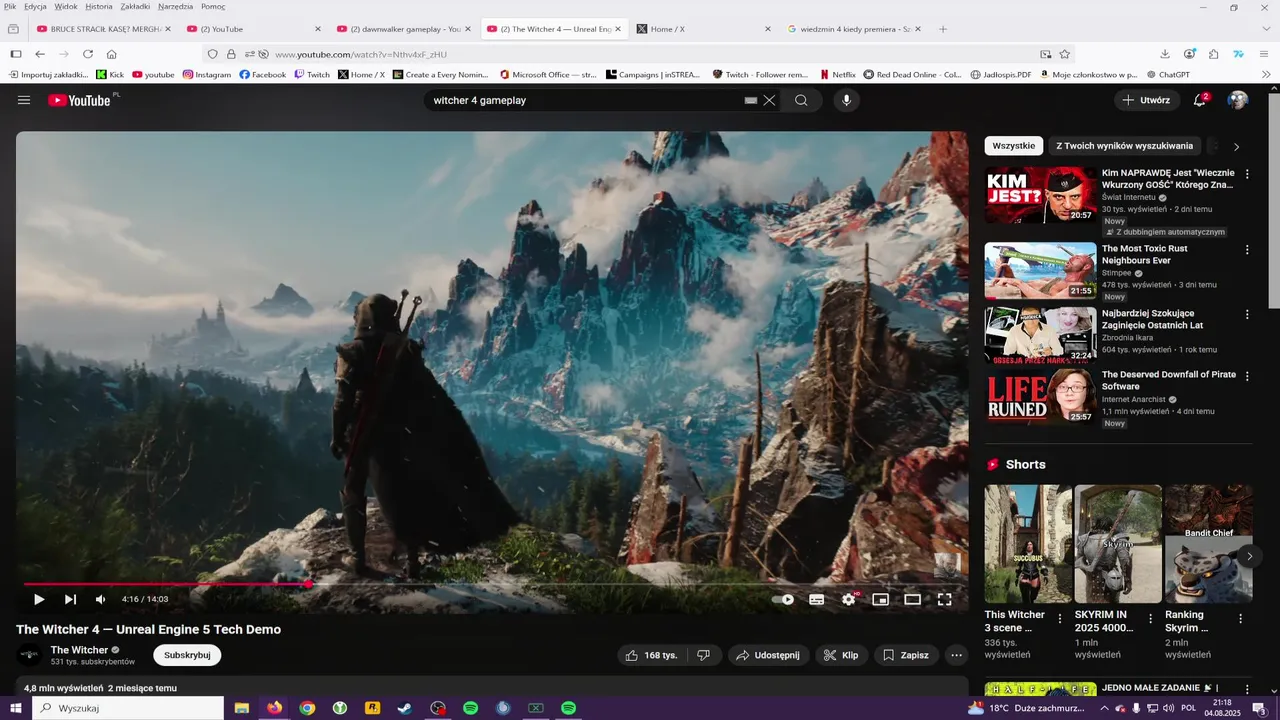1280x720 pixels.
Task: Open options for This Witcher 3 scene short
Action: 1060,619
